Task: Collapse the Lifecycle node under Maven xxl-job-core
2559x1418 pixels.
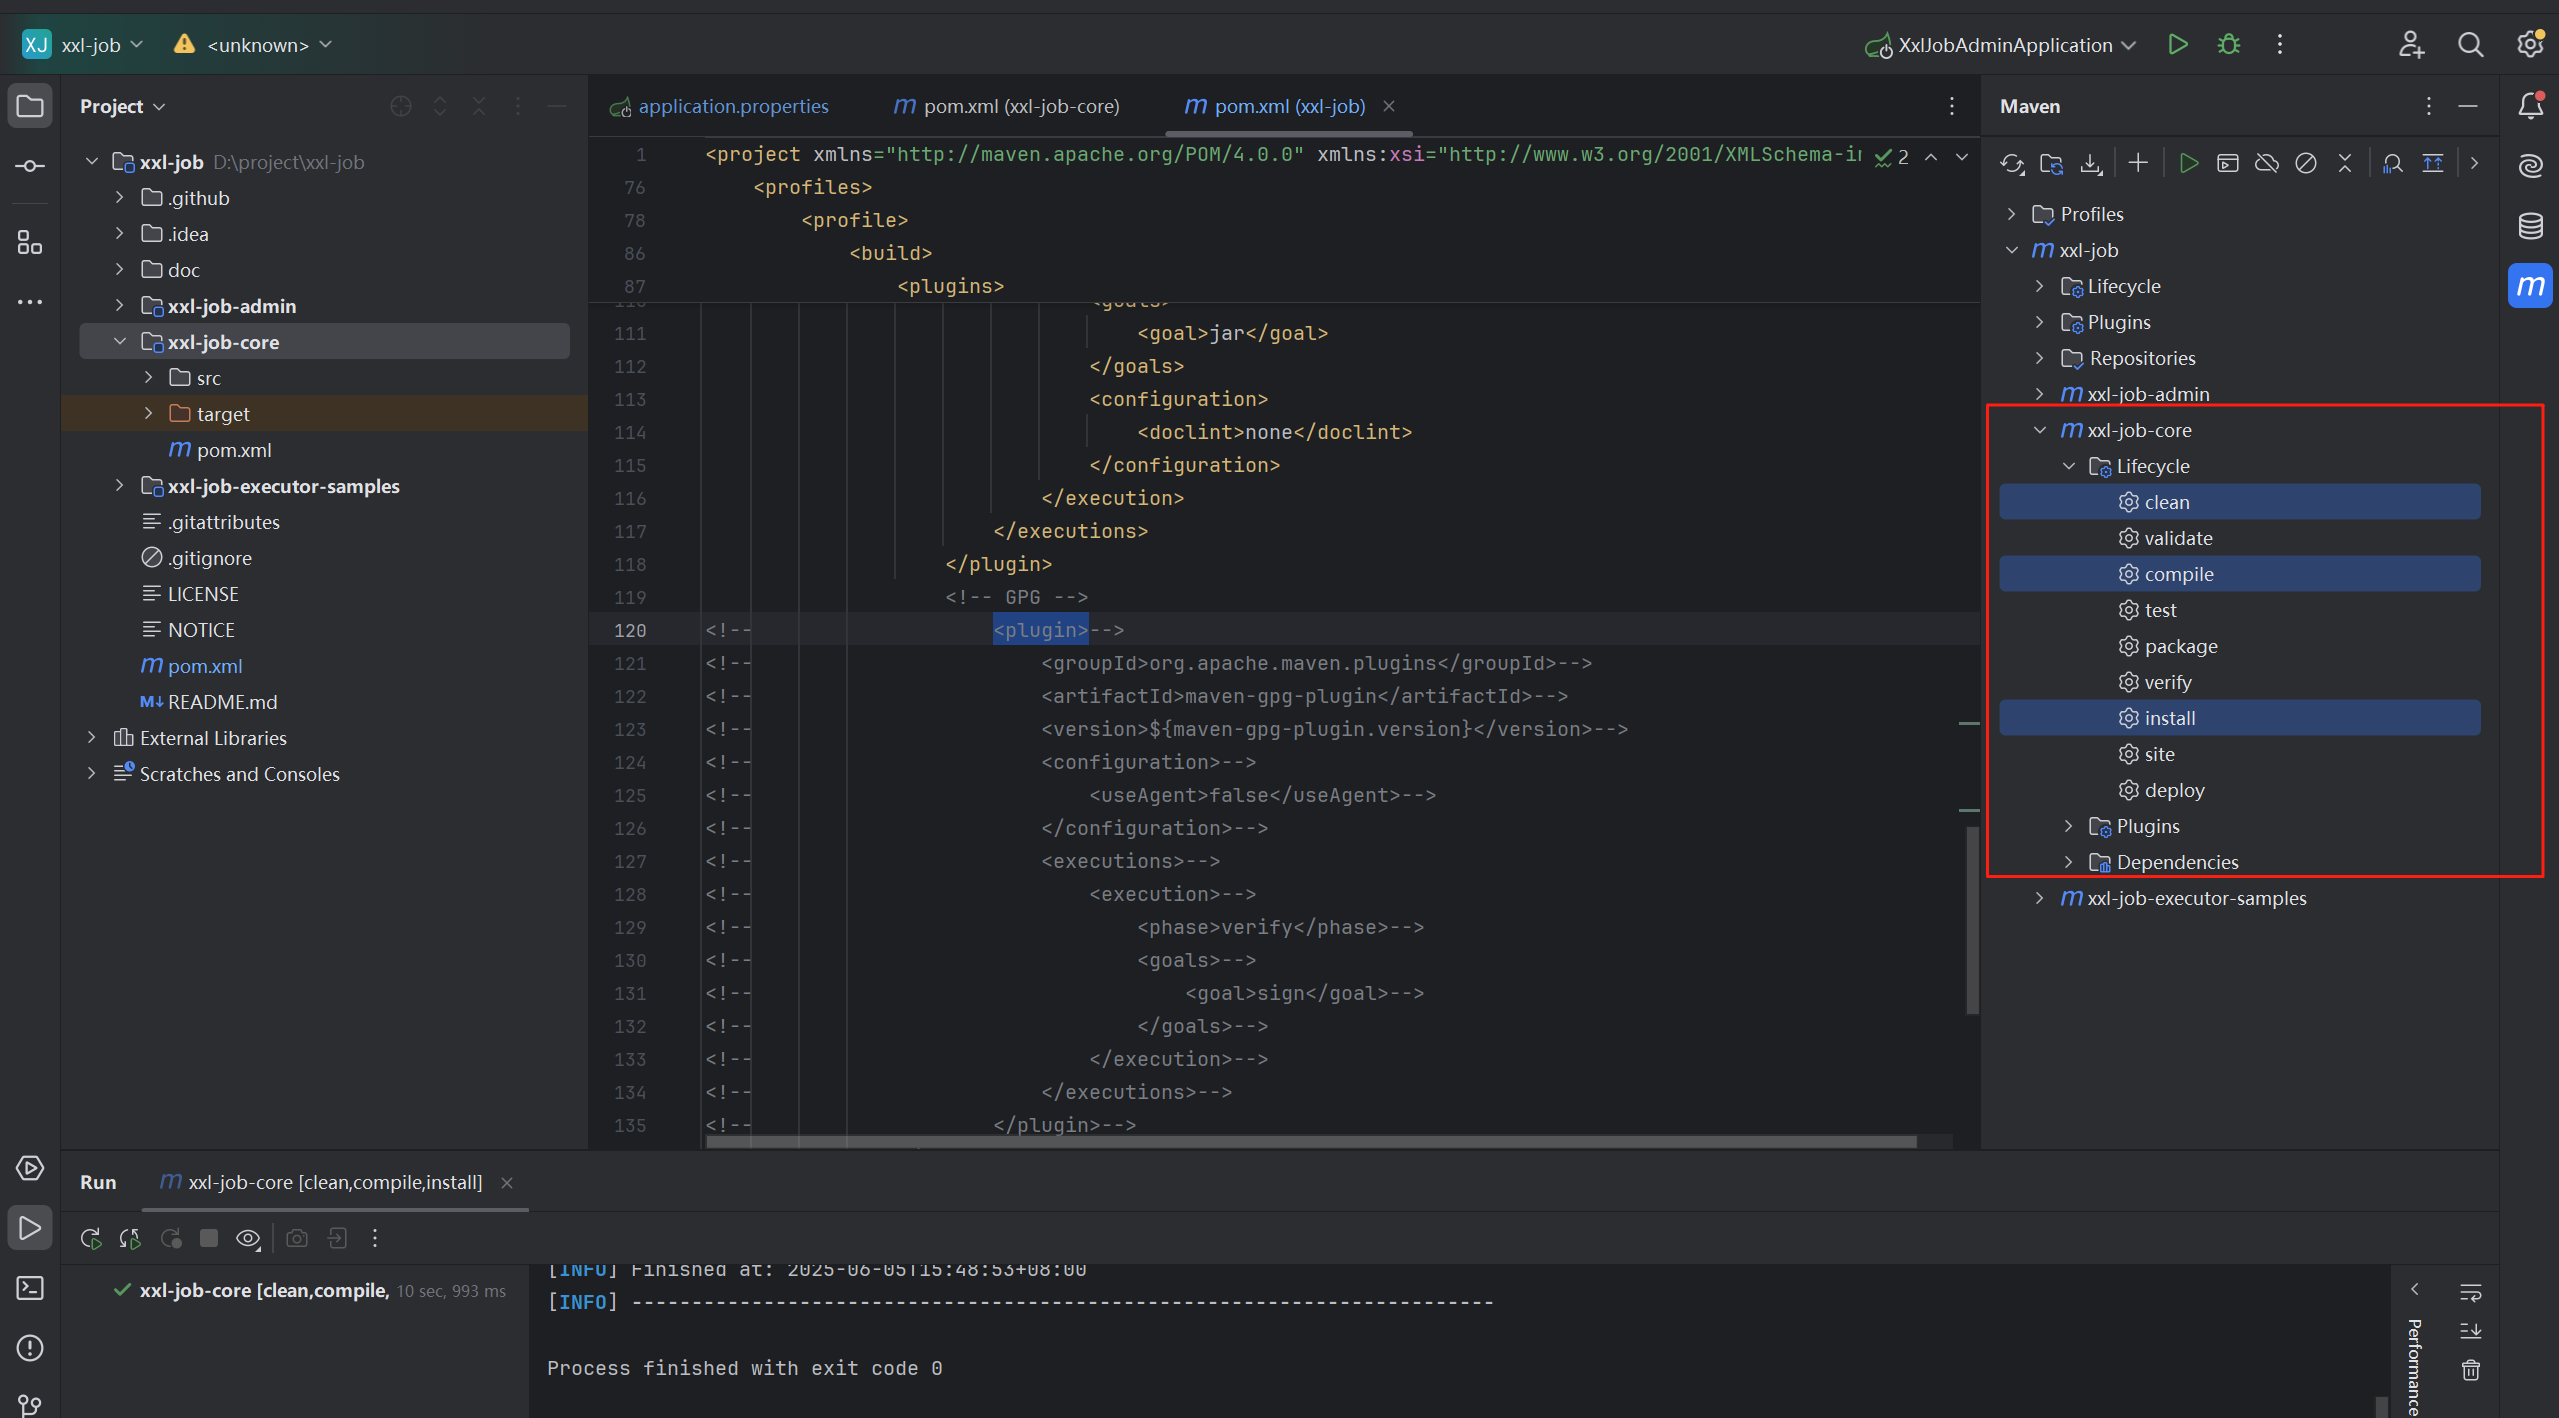Action: [2069, 466]
